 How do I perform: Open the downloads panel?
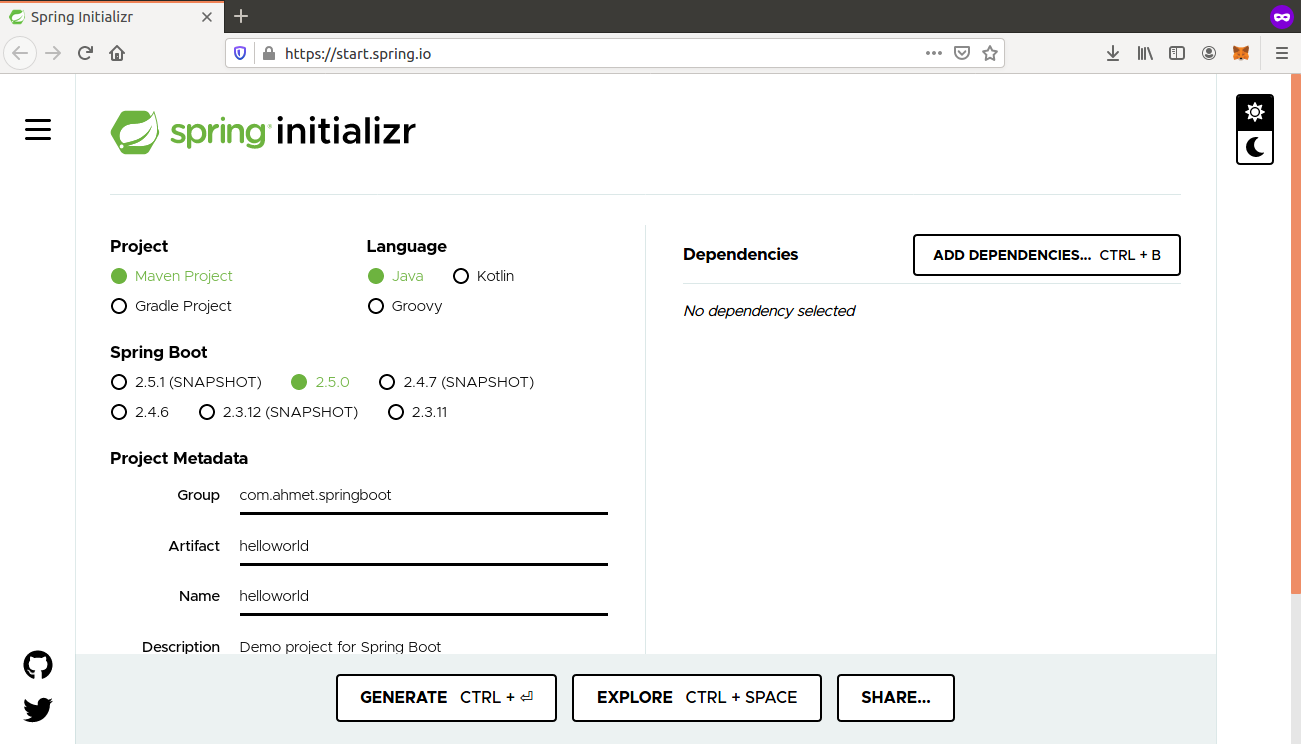pos(1113,53)
